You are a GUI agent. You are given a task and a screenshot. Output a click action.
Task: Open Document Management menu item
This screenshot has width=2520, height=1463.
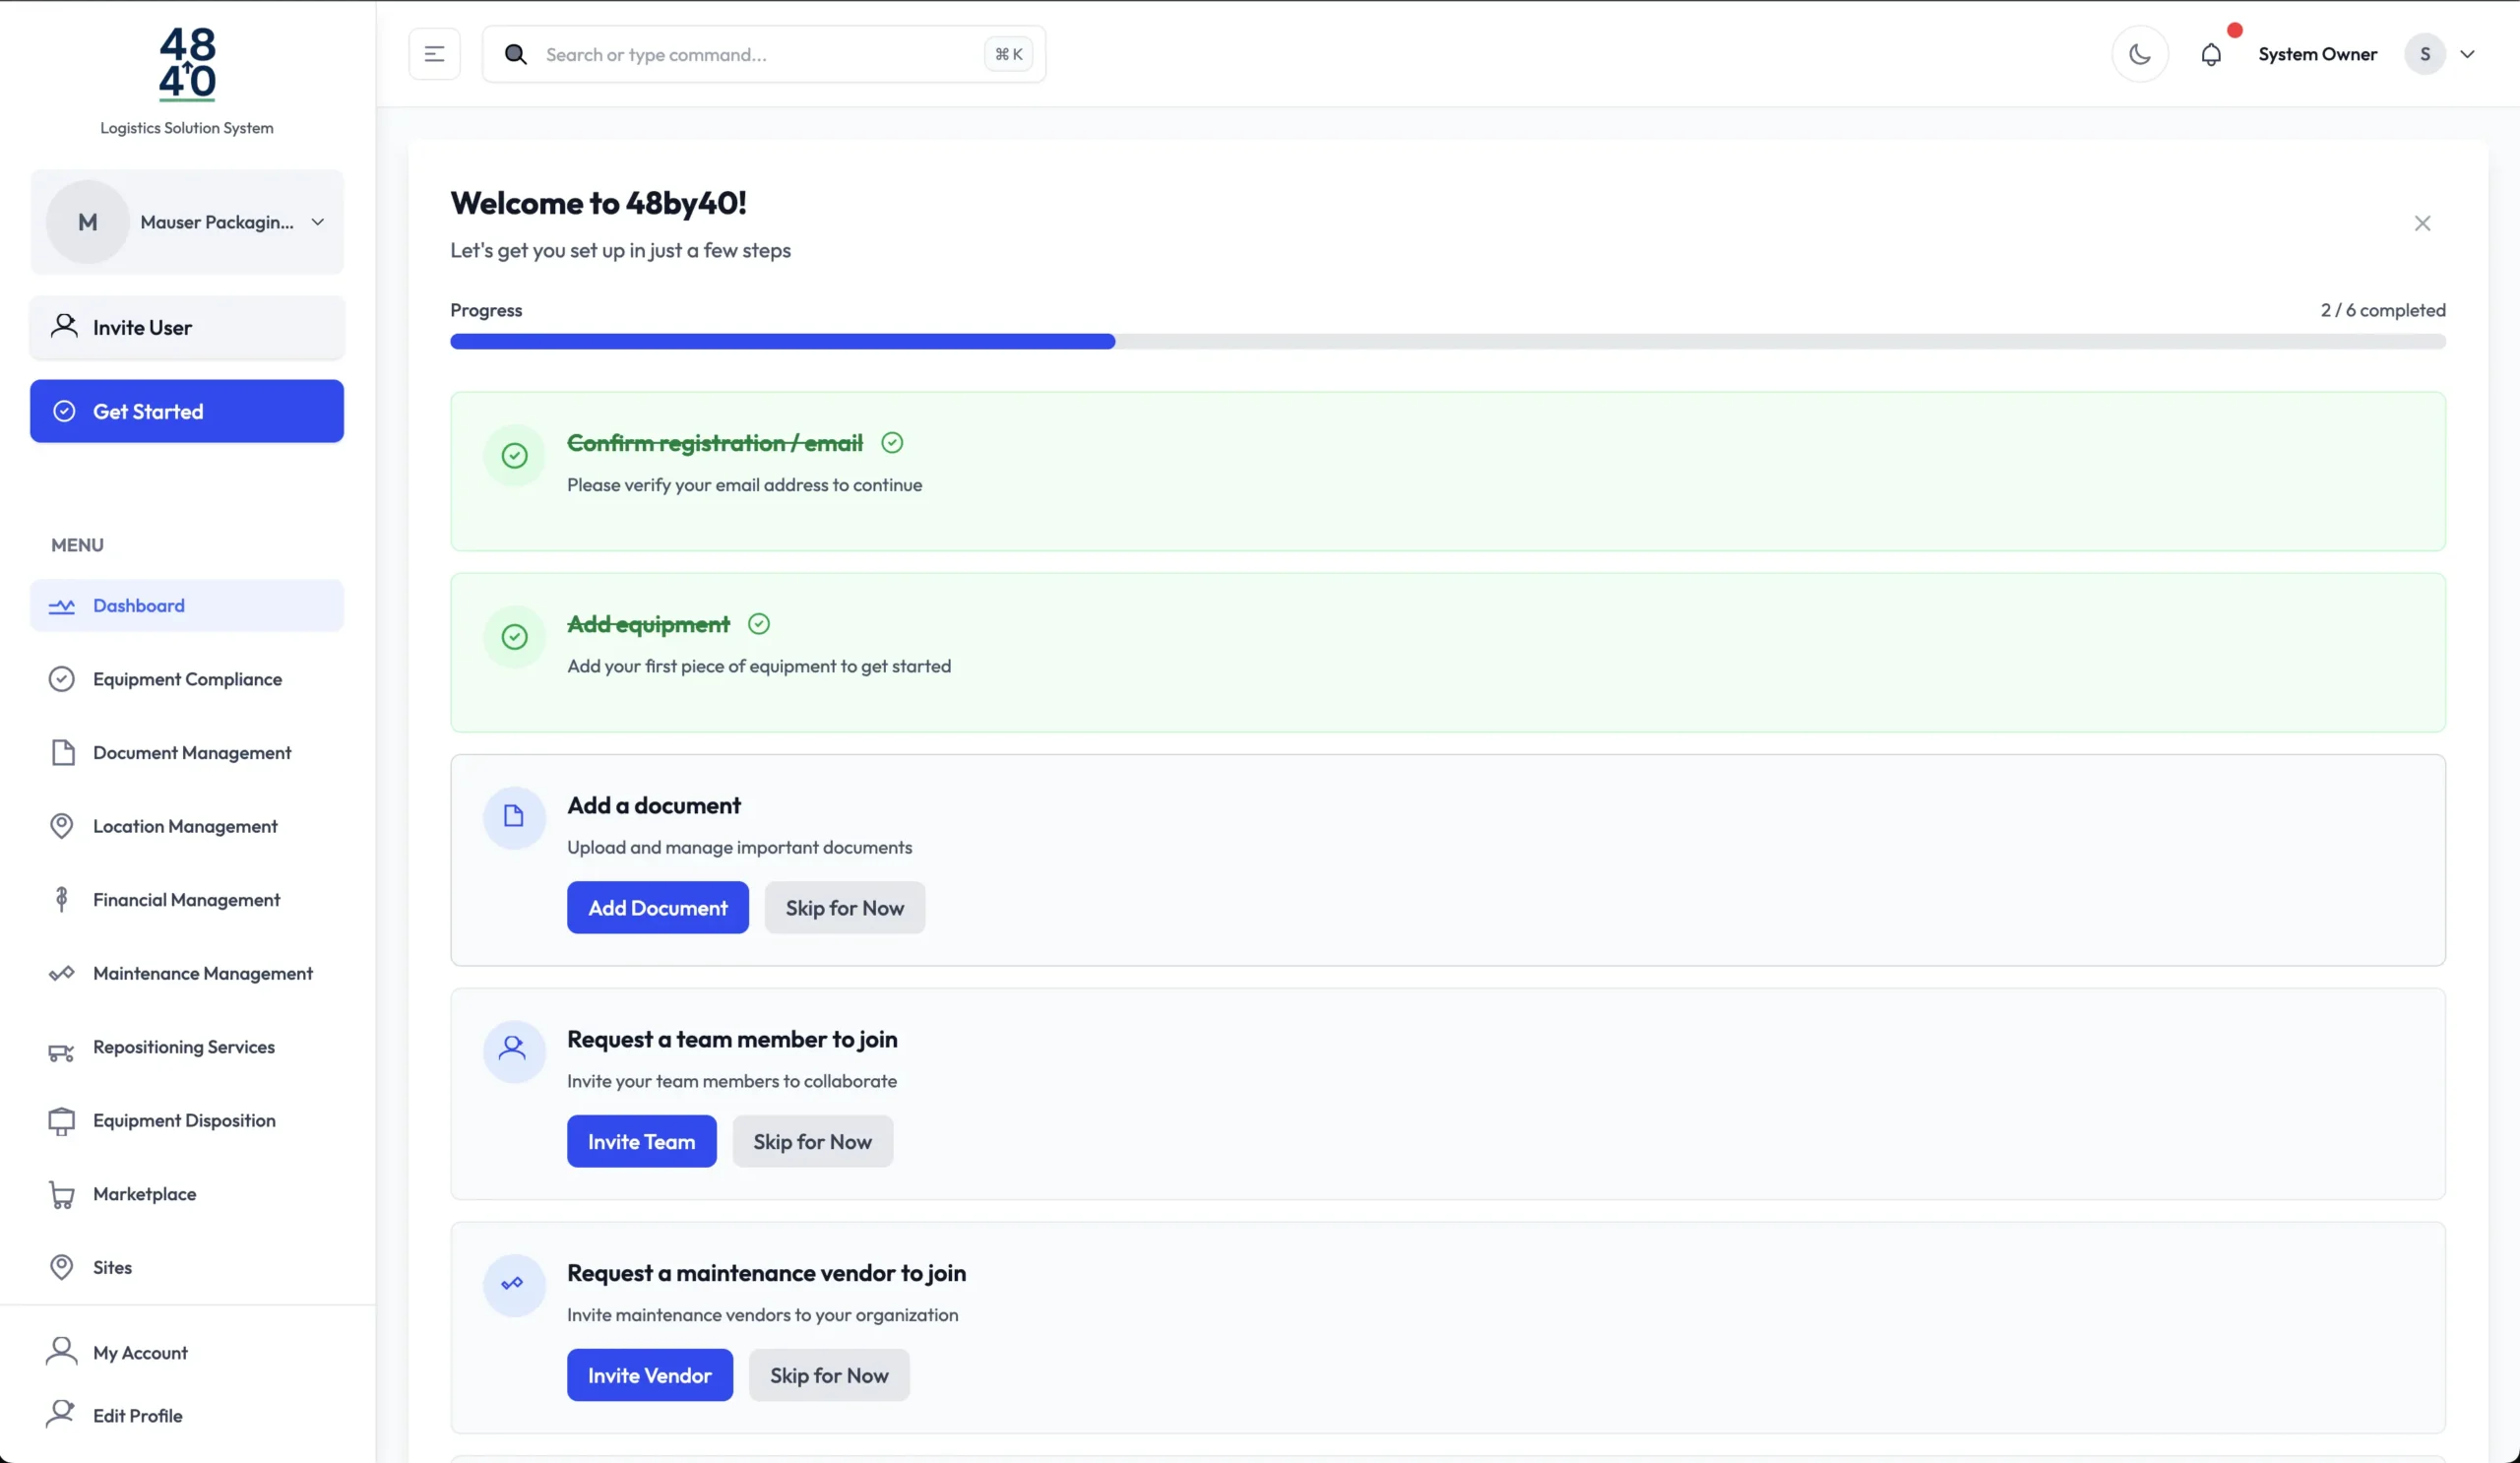coord(191,753)
